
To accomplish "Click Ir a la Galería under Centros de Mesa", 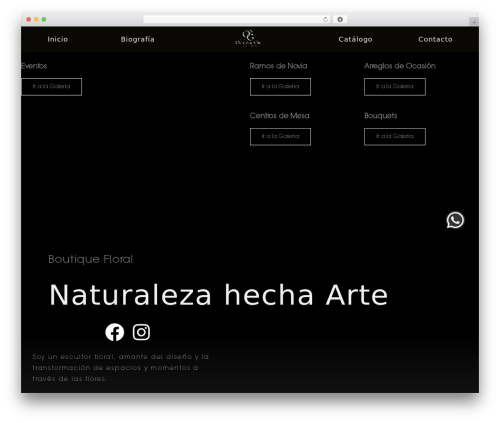I will click(x=280, y=137).
